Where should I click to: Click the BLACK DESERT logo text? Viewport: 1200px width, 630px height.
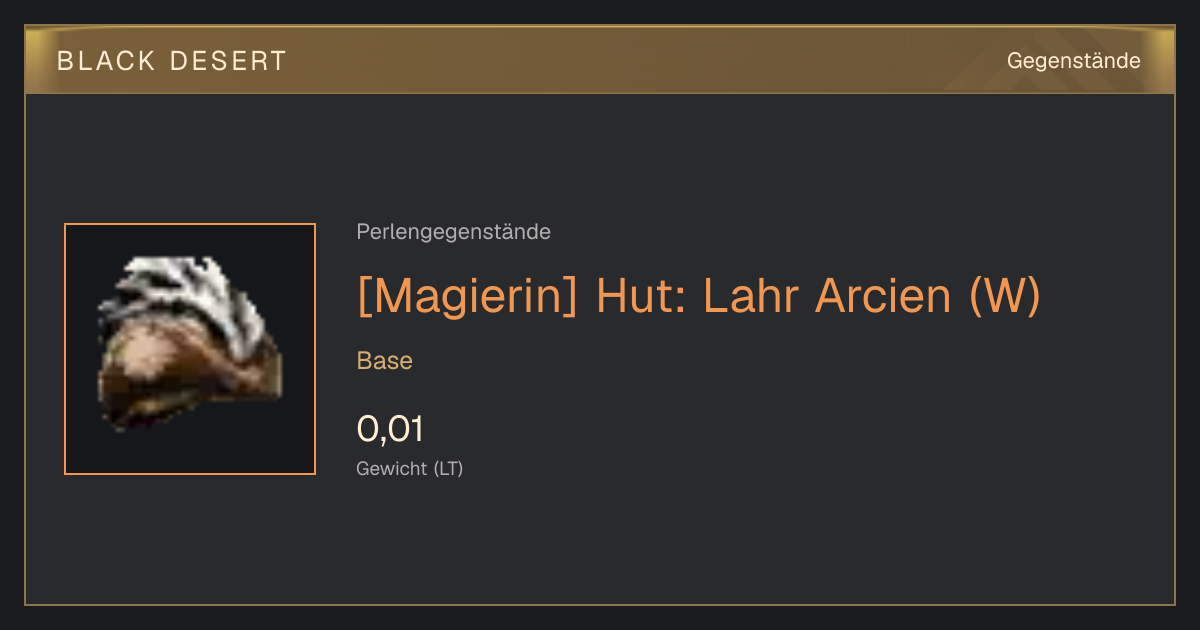(172, 61)
